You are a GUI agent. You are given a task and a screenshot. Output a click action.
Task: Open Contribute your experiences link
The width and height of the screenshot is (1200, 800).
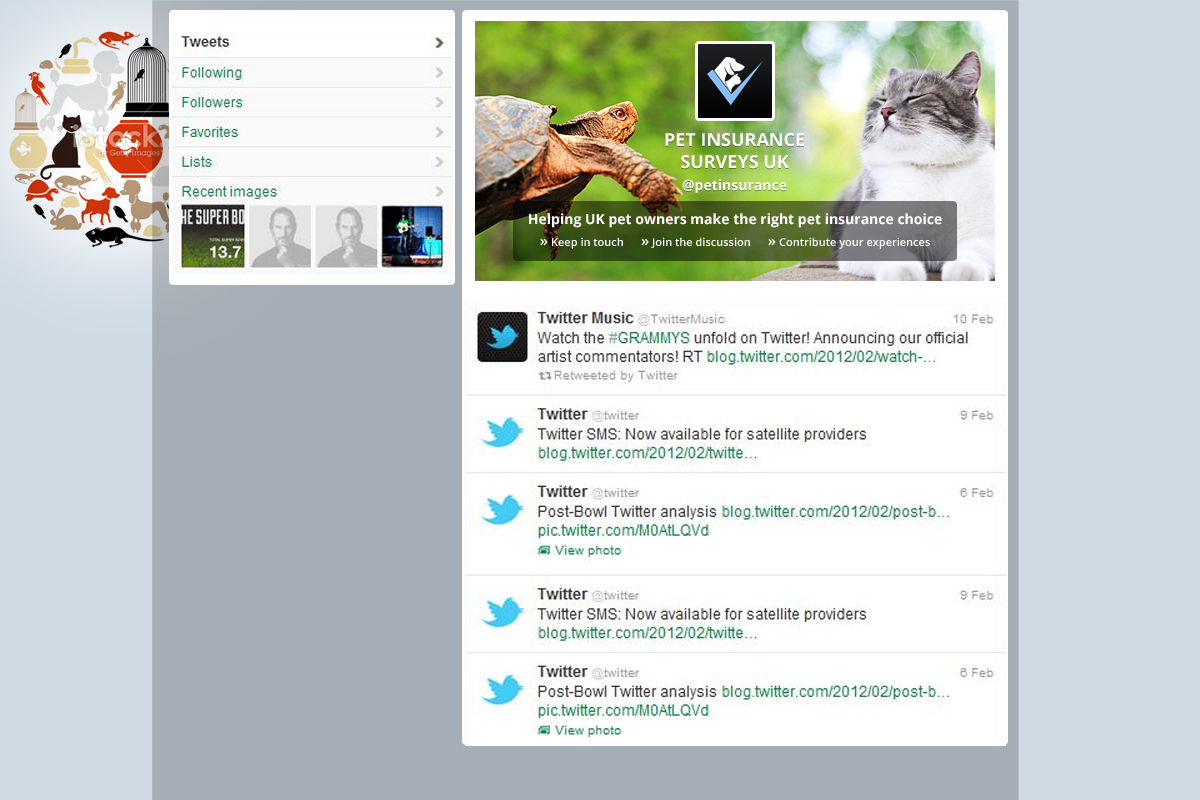(854, 242)
